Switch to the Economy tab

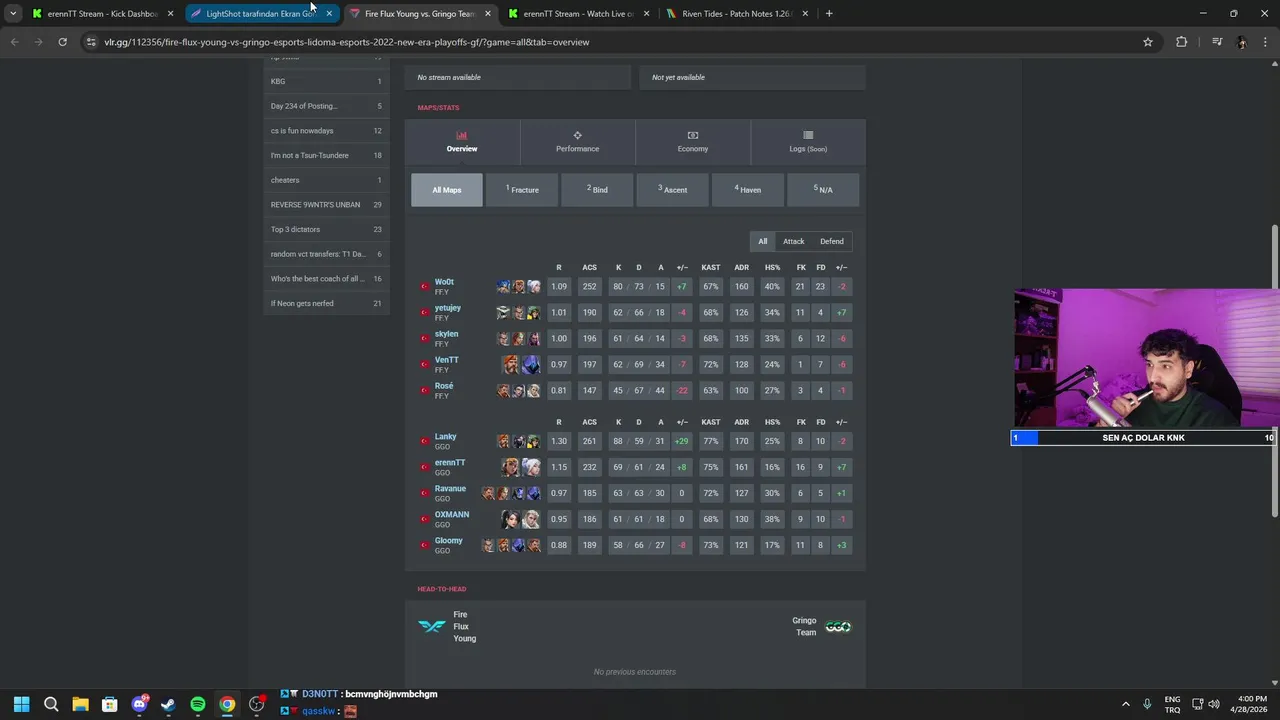pyautogui.click(x=692, y=141)
